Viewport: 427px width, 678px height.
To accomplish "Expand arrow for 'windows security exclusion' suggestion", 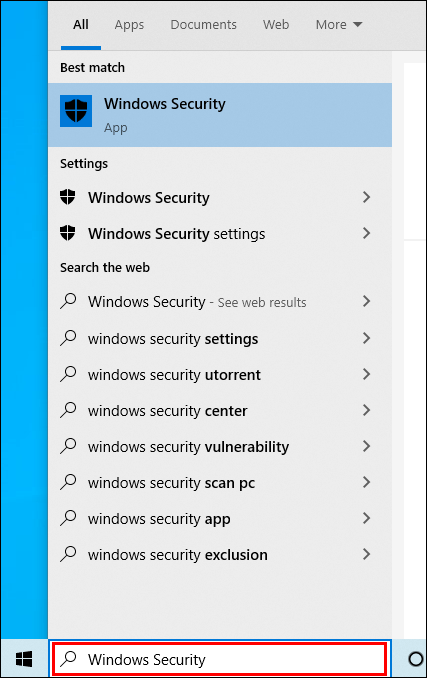I will coord(366,554).
